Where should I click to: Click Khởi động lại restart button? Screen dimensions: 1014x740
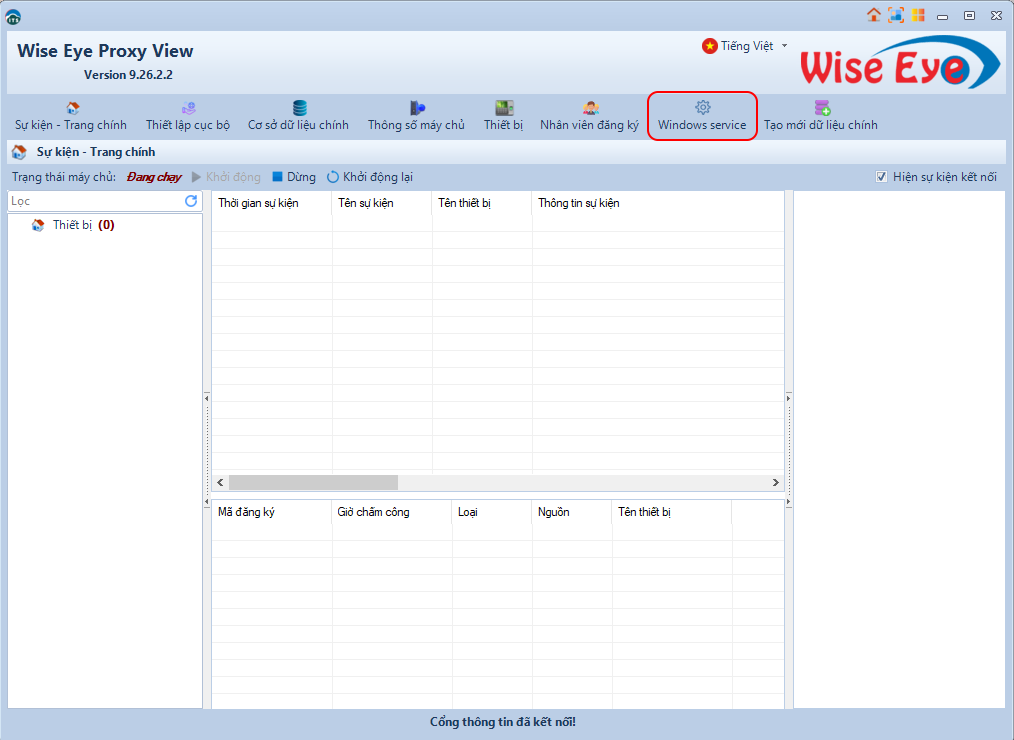pos(369,177)
